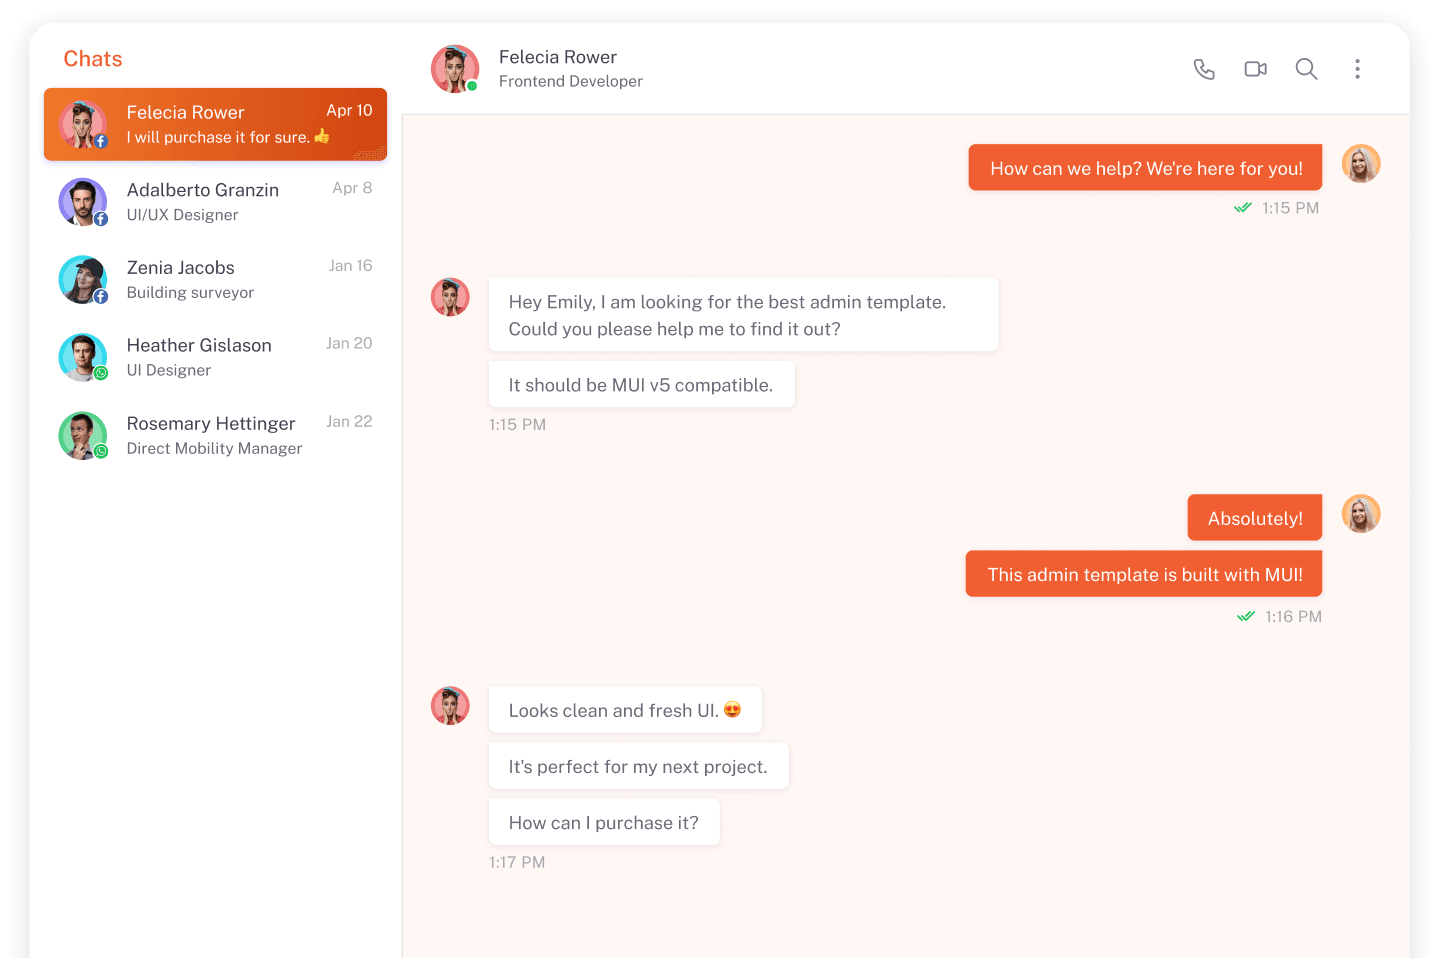Start a video call from chat header
1440x958 pixels.
(x=1255, y=69)
